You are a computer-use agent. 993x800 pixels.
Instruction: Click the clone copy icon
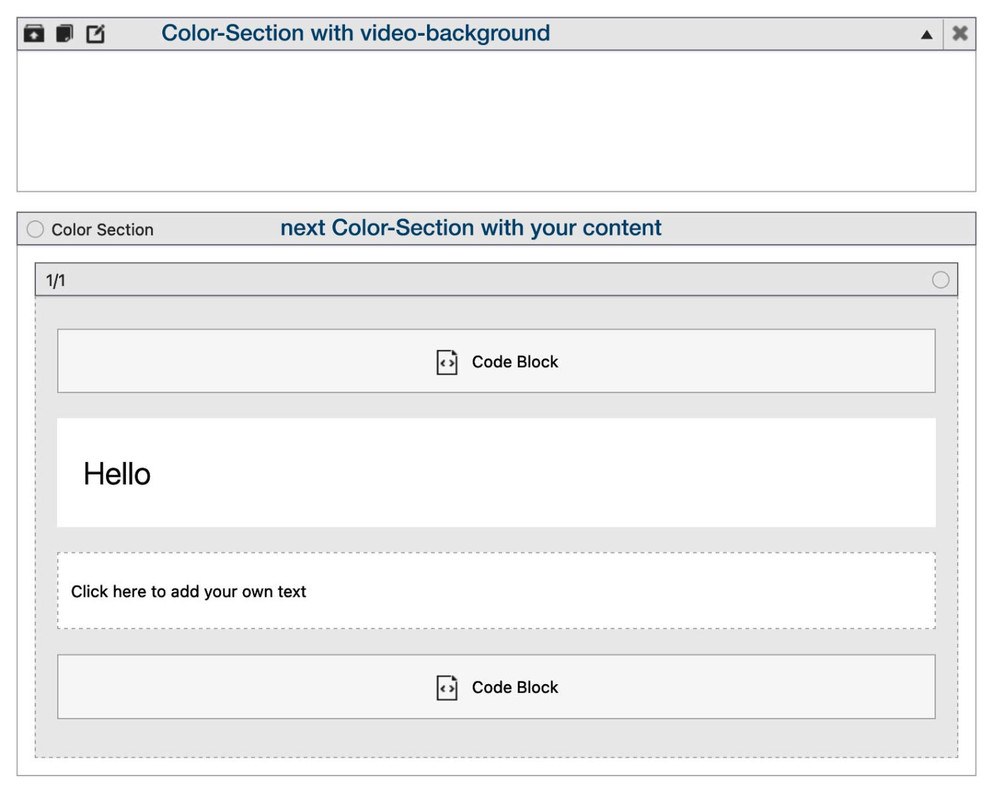(x=65, y=33)
